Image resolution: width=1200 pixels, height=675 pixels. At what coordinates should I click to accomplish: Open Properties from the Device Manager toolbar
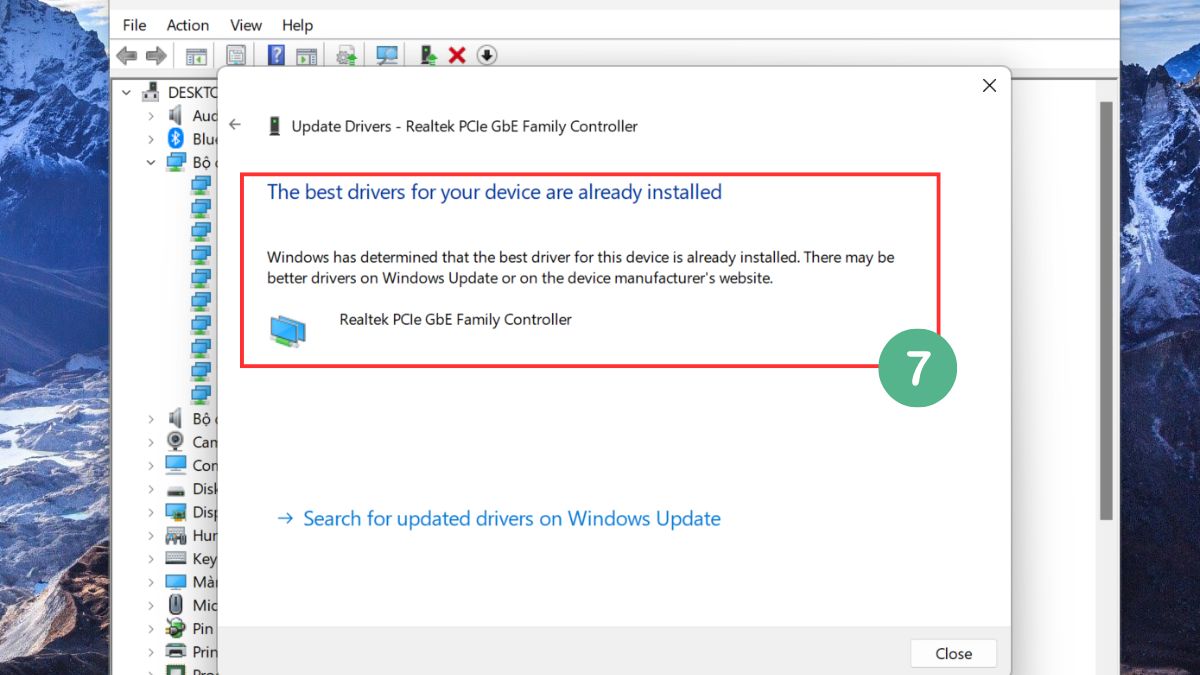click(236, 56)
